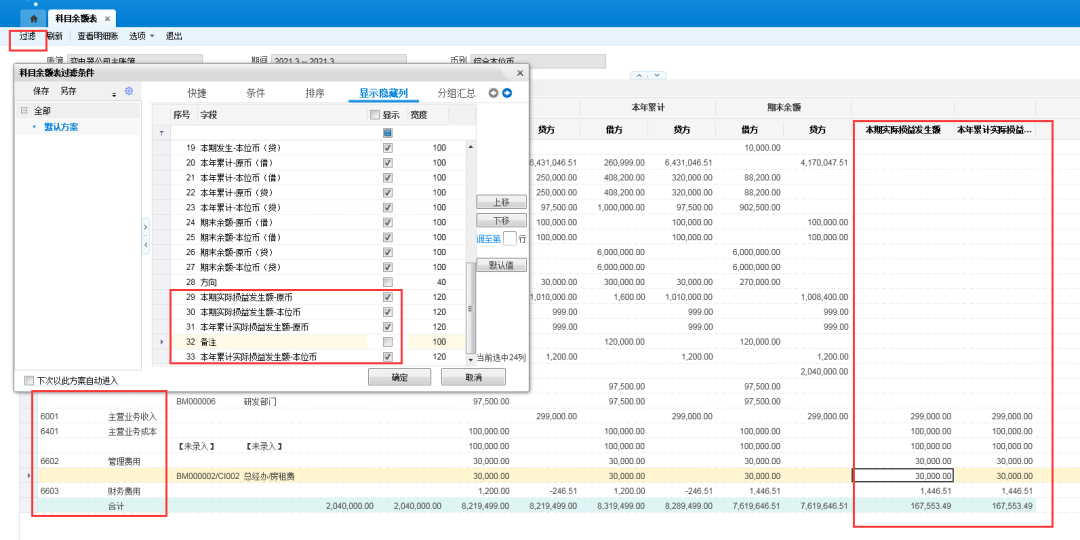Expand header area with down chevron
The image size is (1080, 540).
(x=656, y=75)
